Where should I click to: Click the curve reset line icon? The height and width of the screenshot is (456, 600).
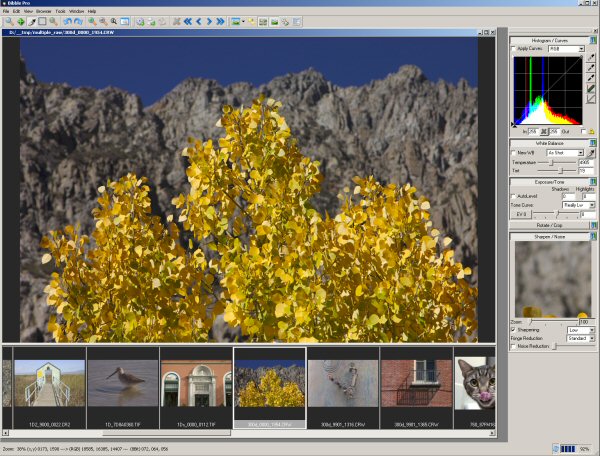tap(591, 99)
